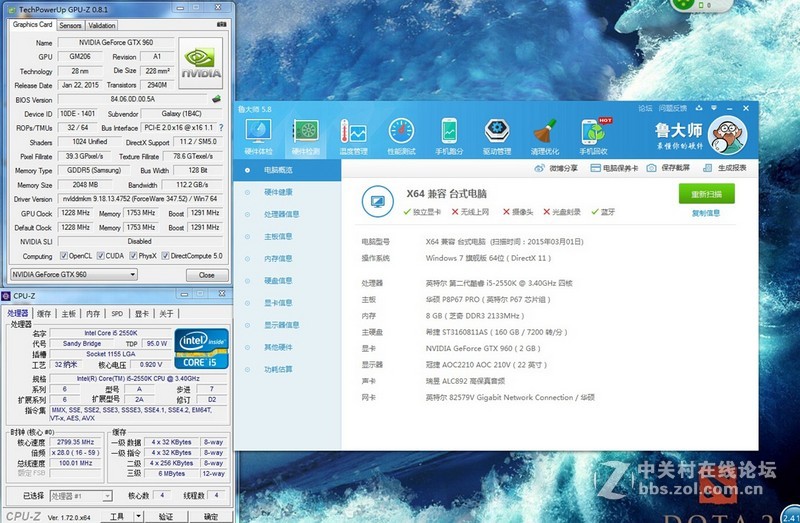Click the BIOS Version field 84.06.0D.00.5A
This screenshot has height=523, width=800.
(133, 99)
